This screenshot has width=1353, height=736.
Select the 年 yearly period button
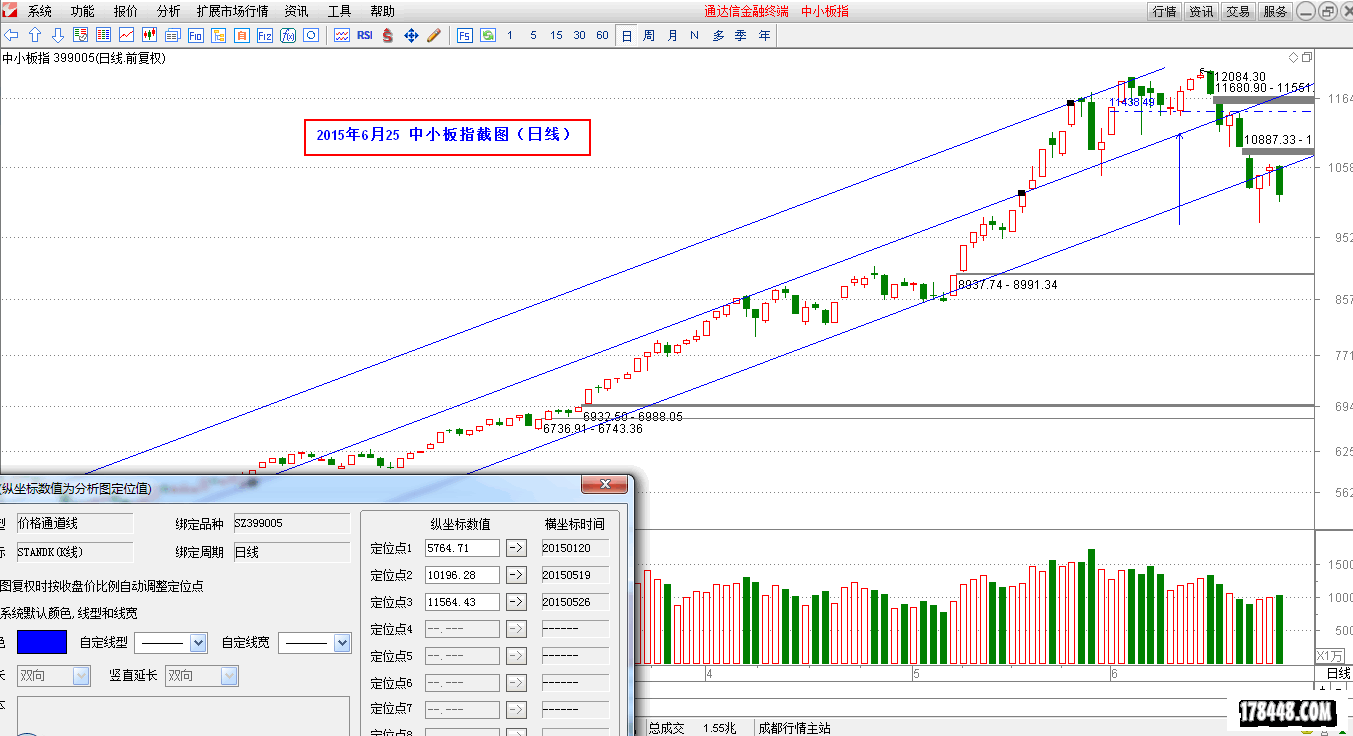coord(764,35)
